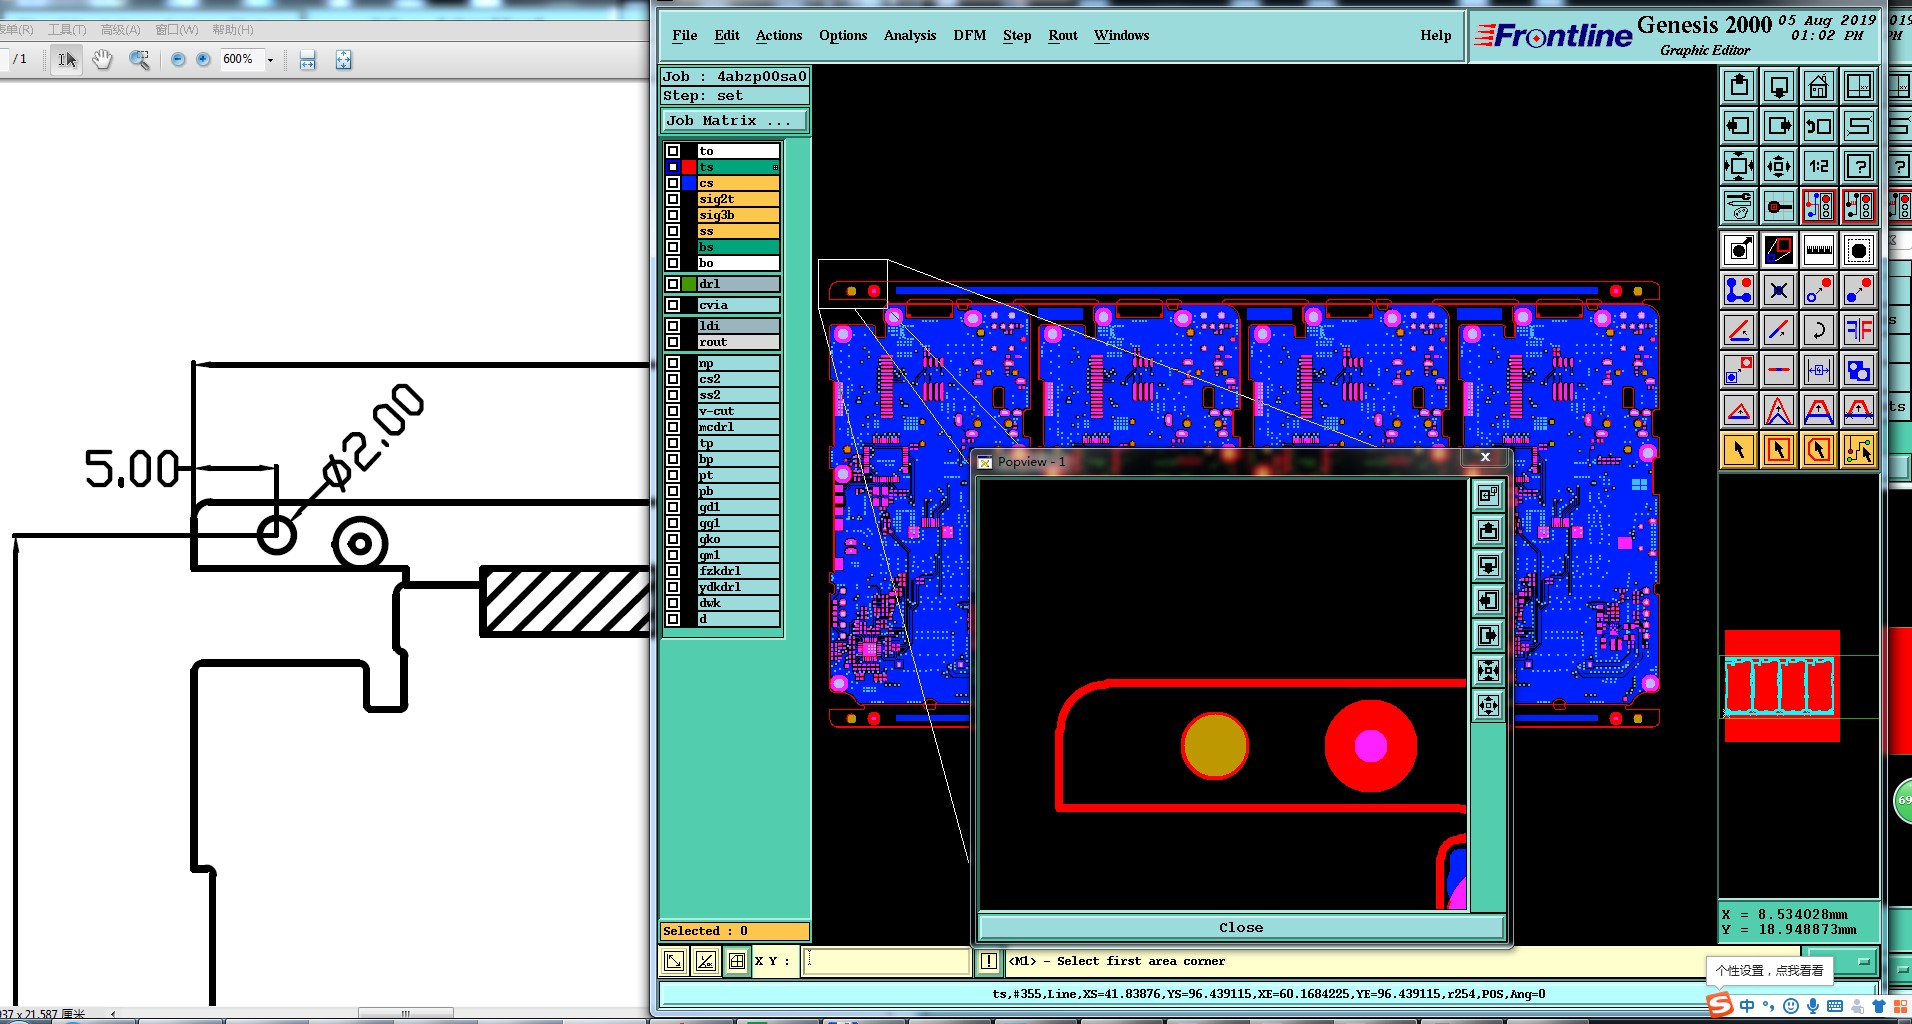Open the Windows menu
The height and width of the screenshot is (1024, 1912).
tap(1121, 35)
